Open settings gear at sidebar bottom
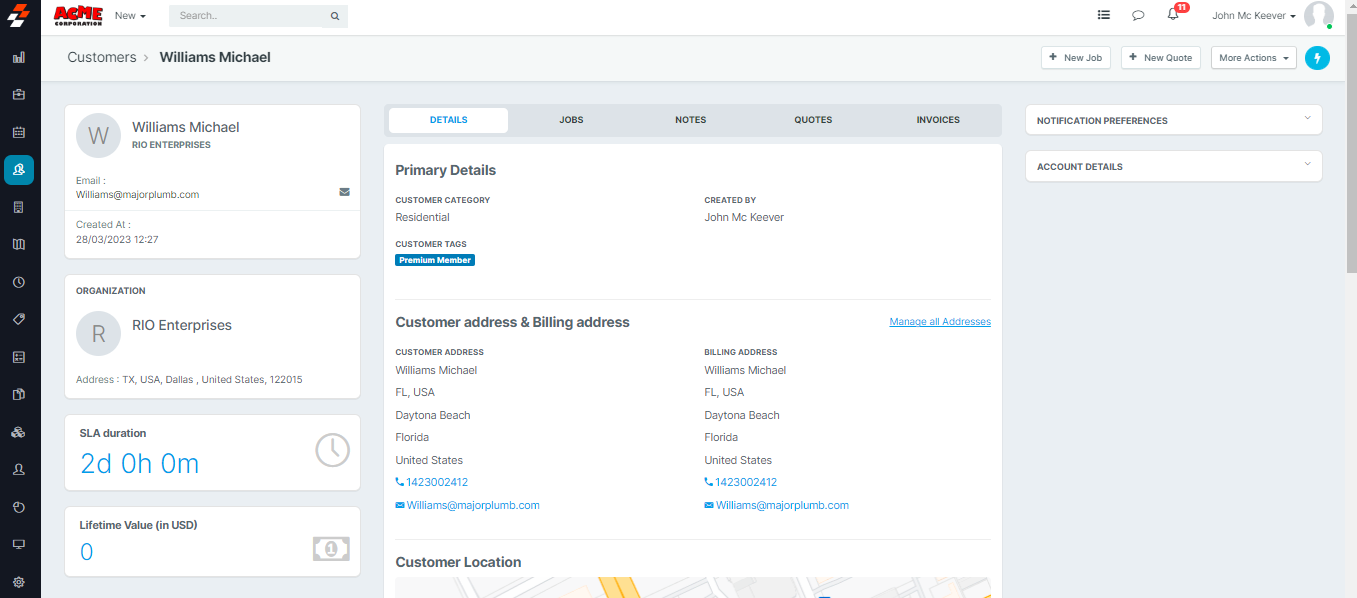The height and width of the screenshot is (598, 1357). pyautogui.click(x=19, y=582)
